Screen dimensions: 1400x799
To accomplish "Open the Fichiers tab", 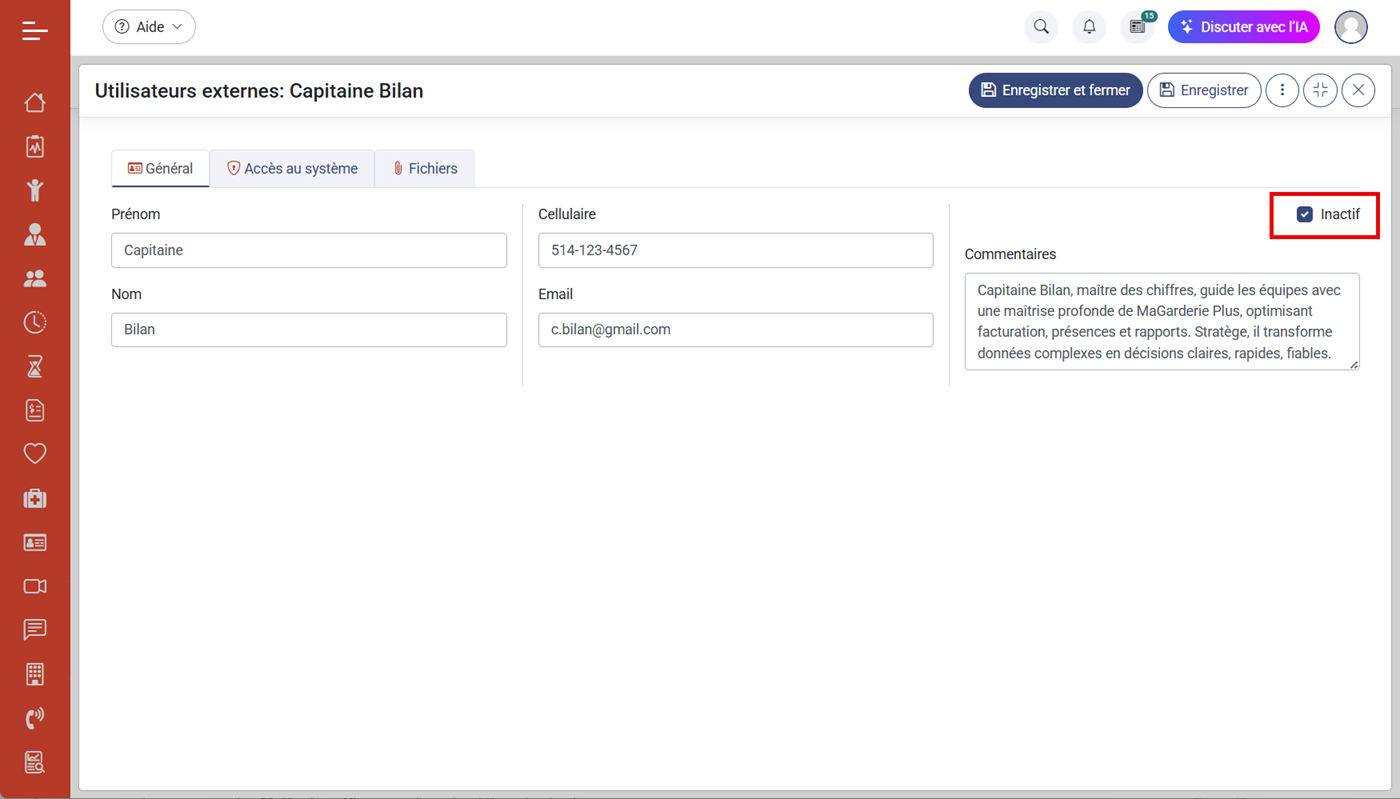I will click(425, 168).
